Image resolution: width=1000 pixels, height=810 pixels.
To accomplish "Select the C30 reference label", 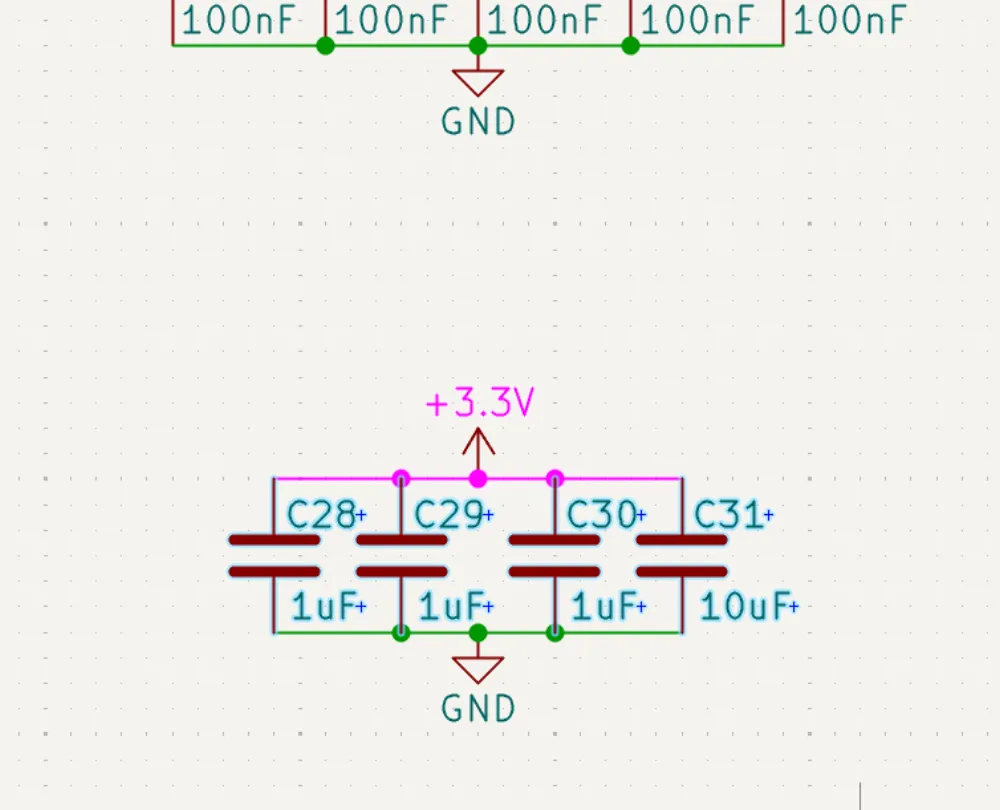I will (x=601, y=515).
